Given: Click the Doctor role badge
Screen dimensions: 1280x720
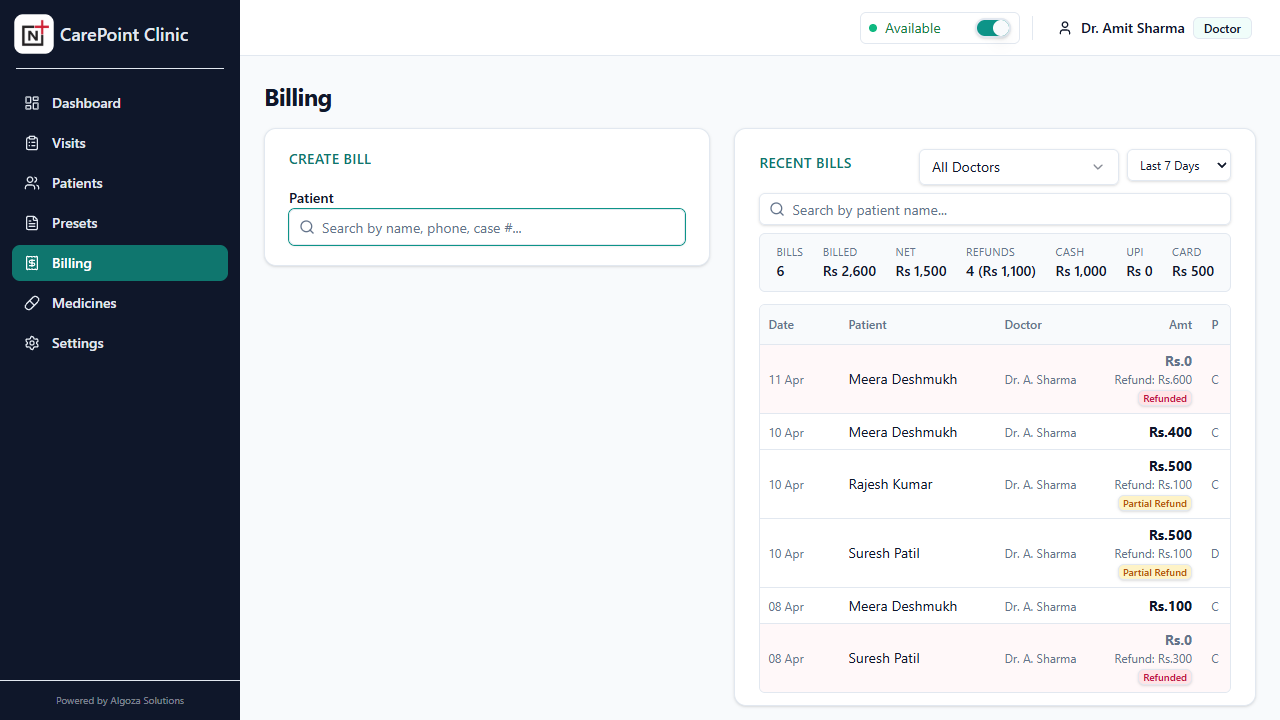Looking at the screenshot, I should (x=1222, y=28).
